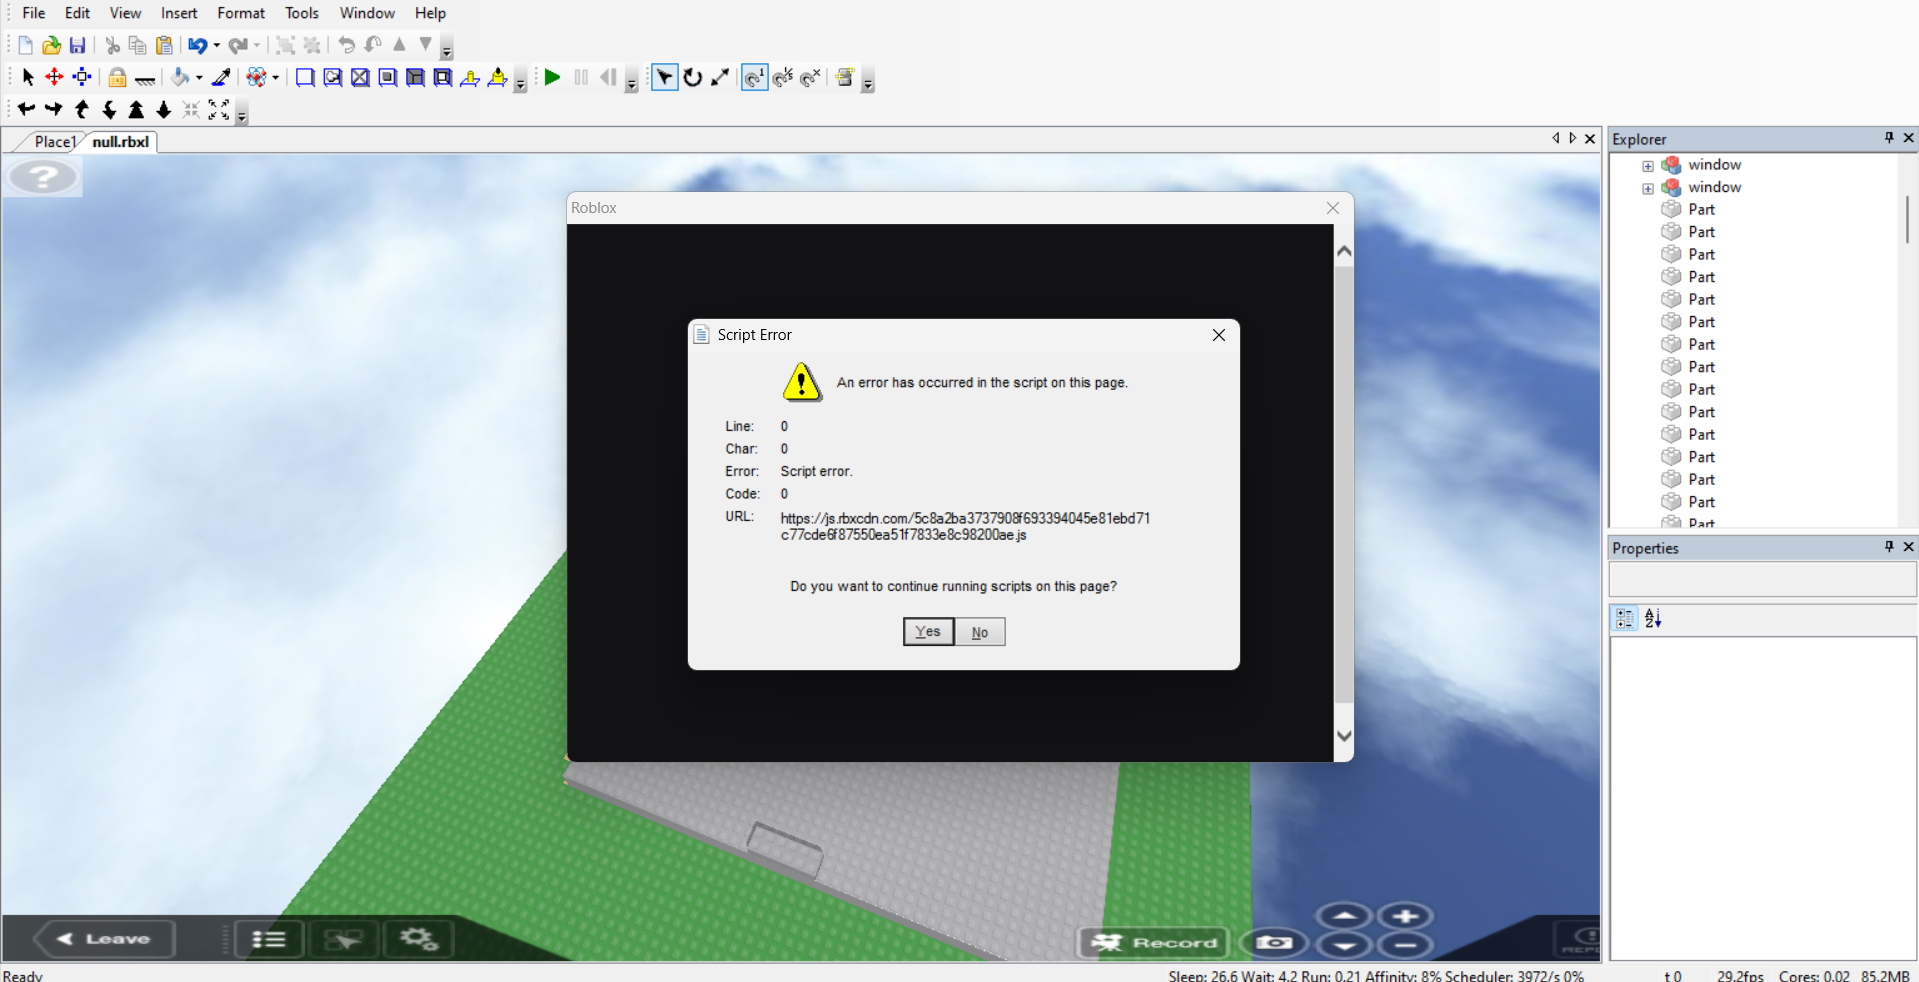Click the Material tool icon
This screenshot has width=1919, height=982.
(x=256, y=77)
